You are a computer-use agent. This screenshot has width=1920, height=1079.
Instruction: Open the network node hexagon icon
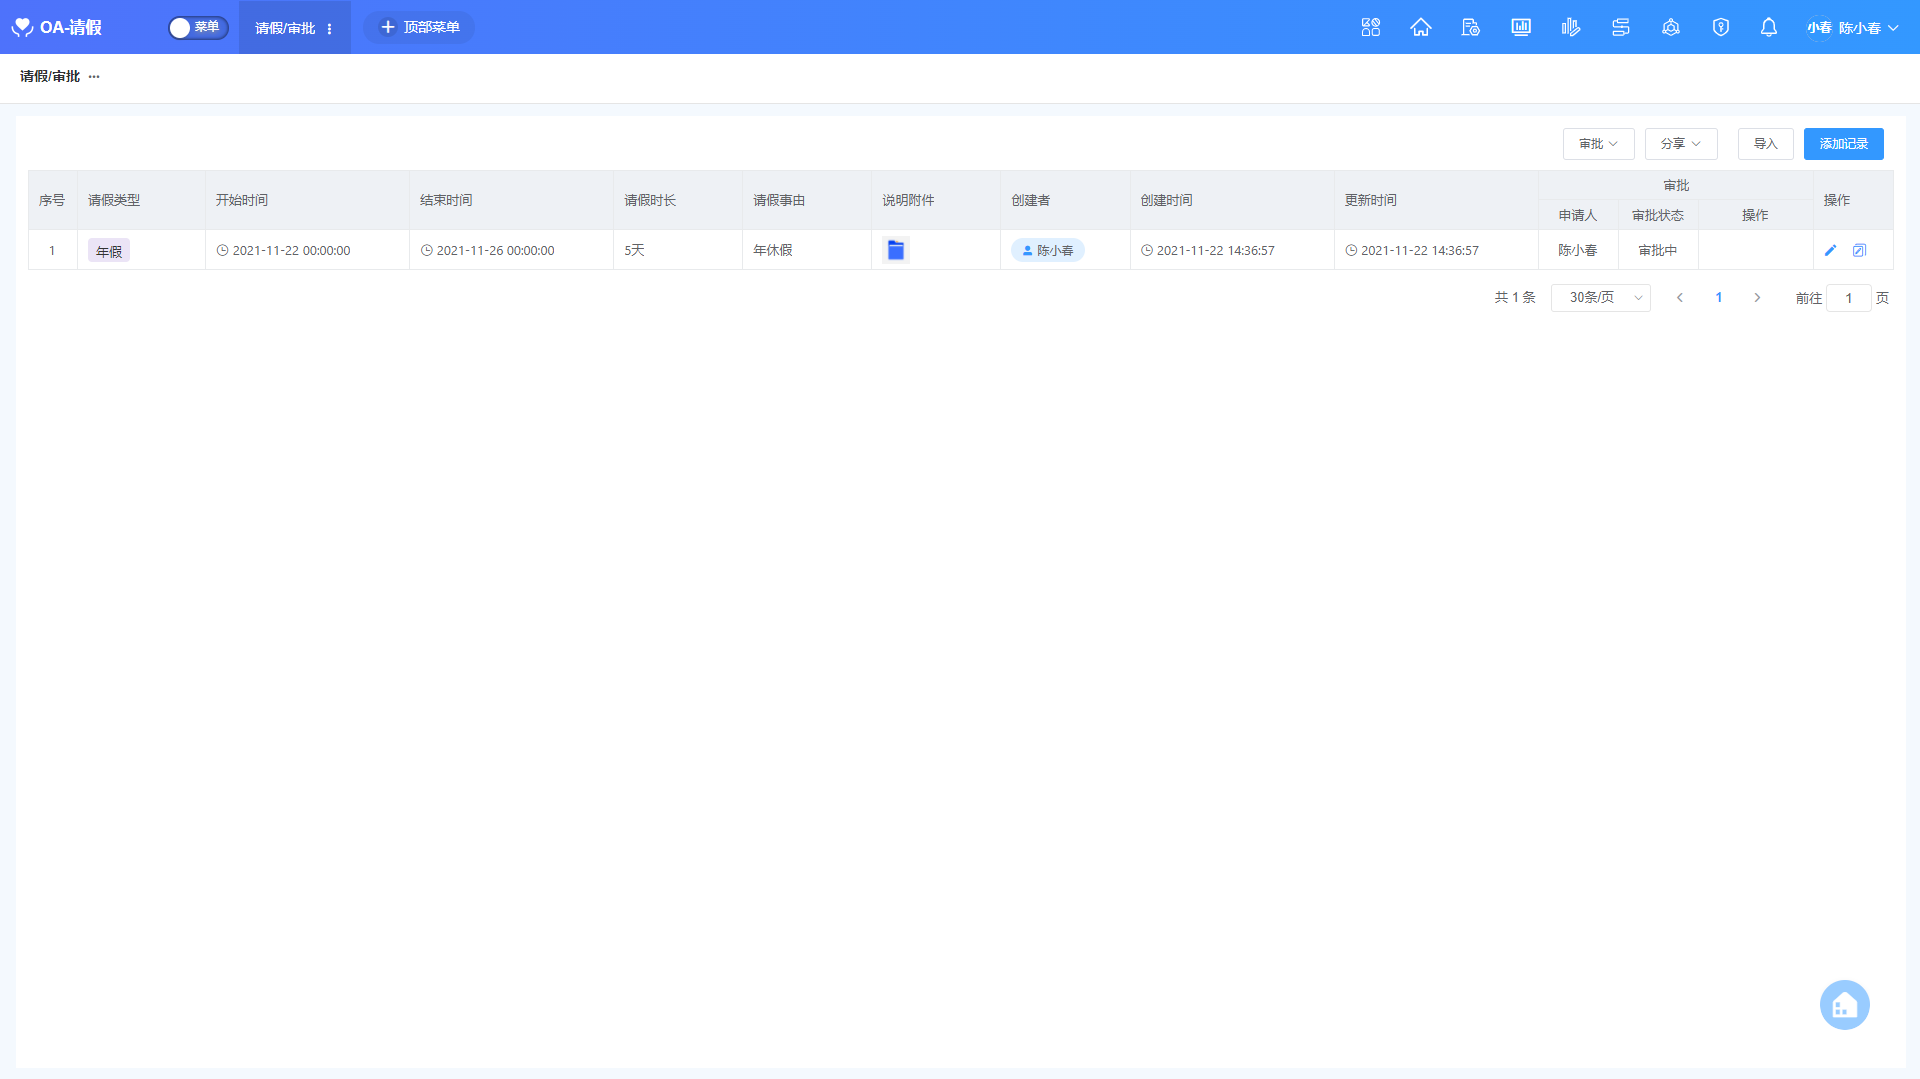coord(1670,27)
